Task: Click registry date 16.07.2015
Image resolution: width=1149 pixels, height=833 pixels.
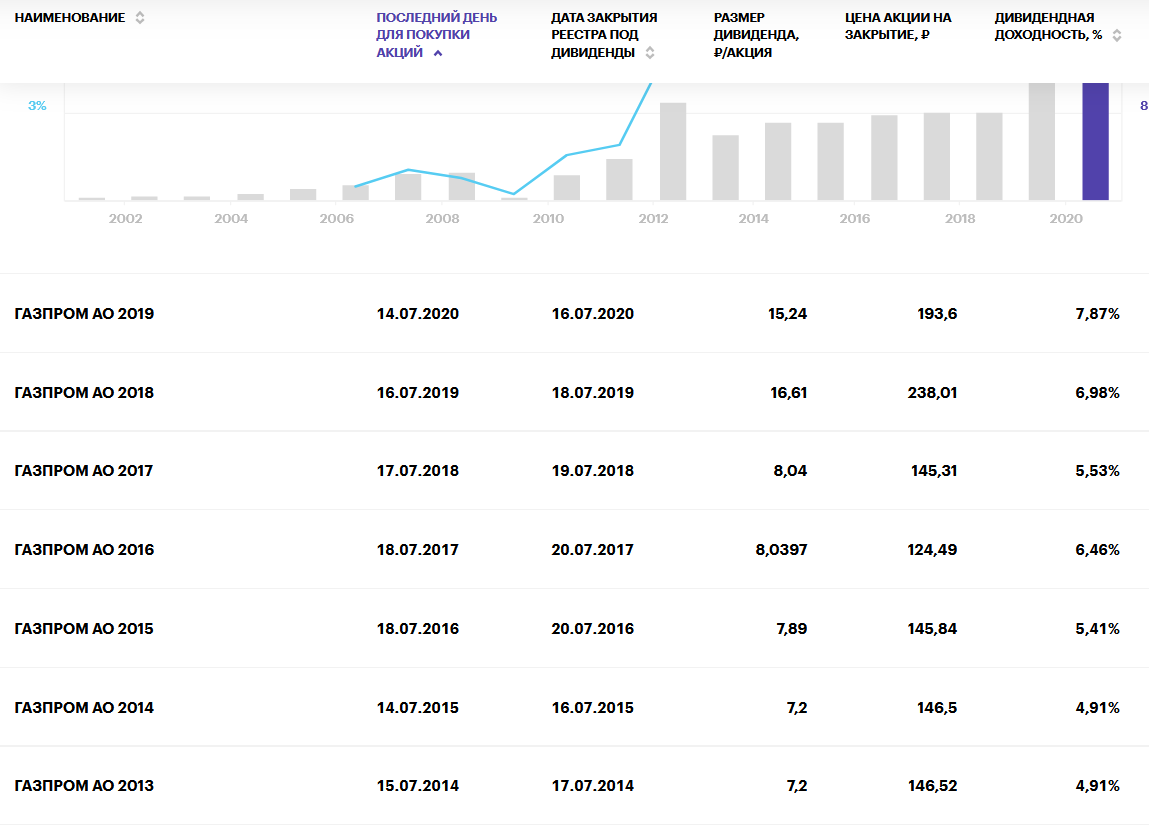Action: point(593,708)
